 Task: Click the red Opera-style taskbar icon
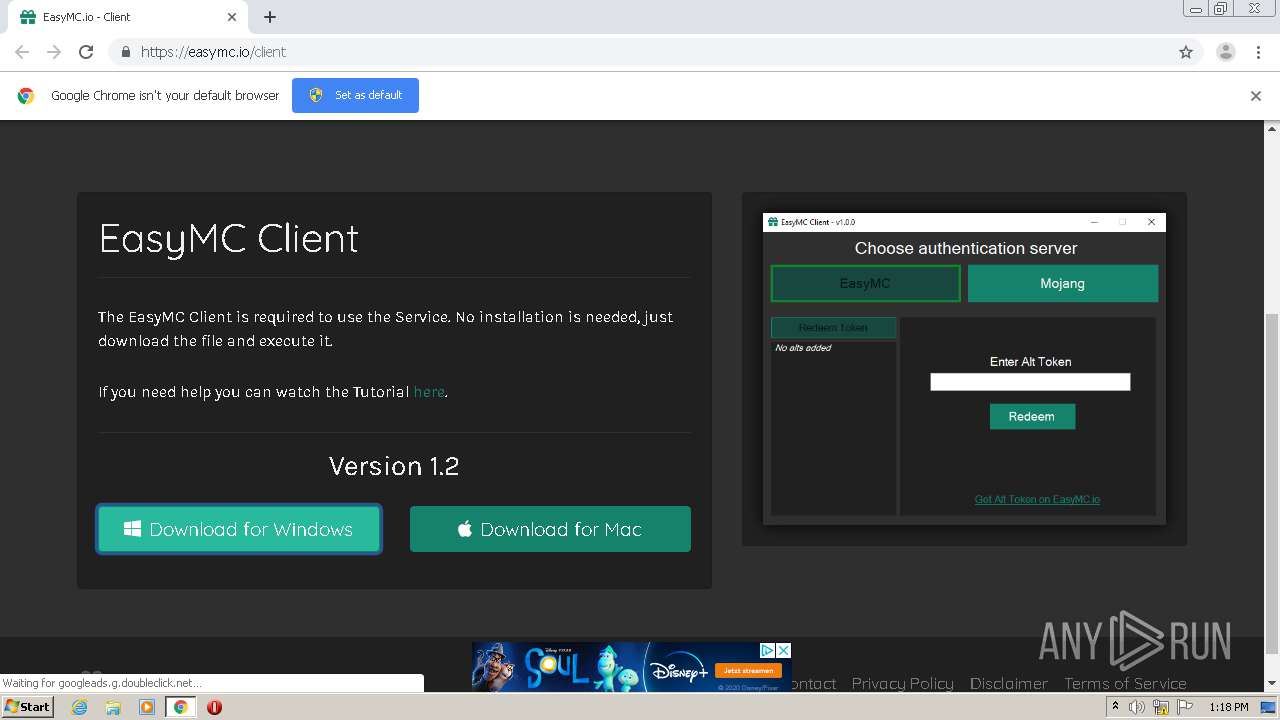(x=214, y=707)
